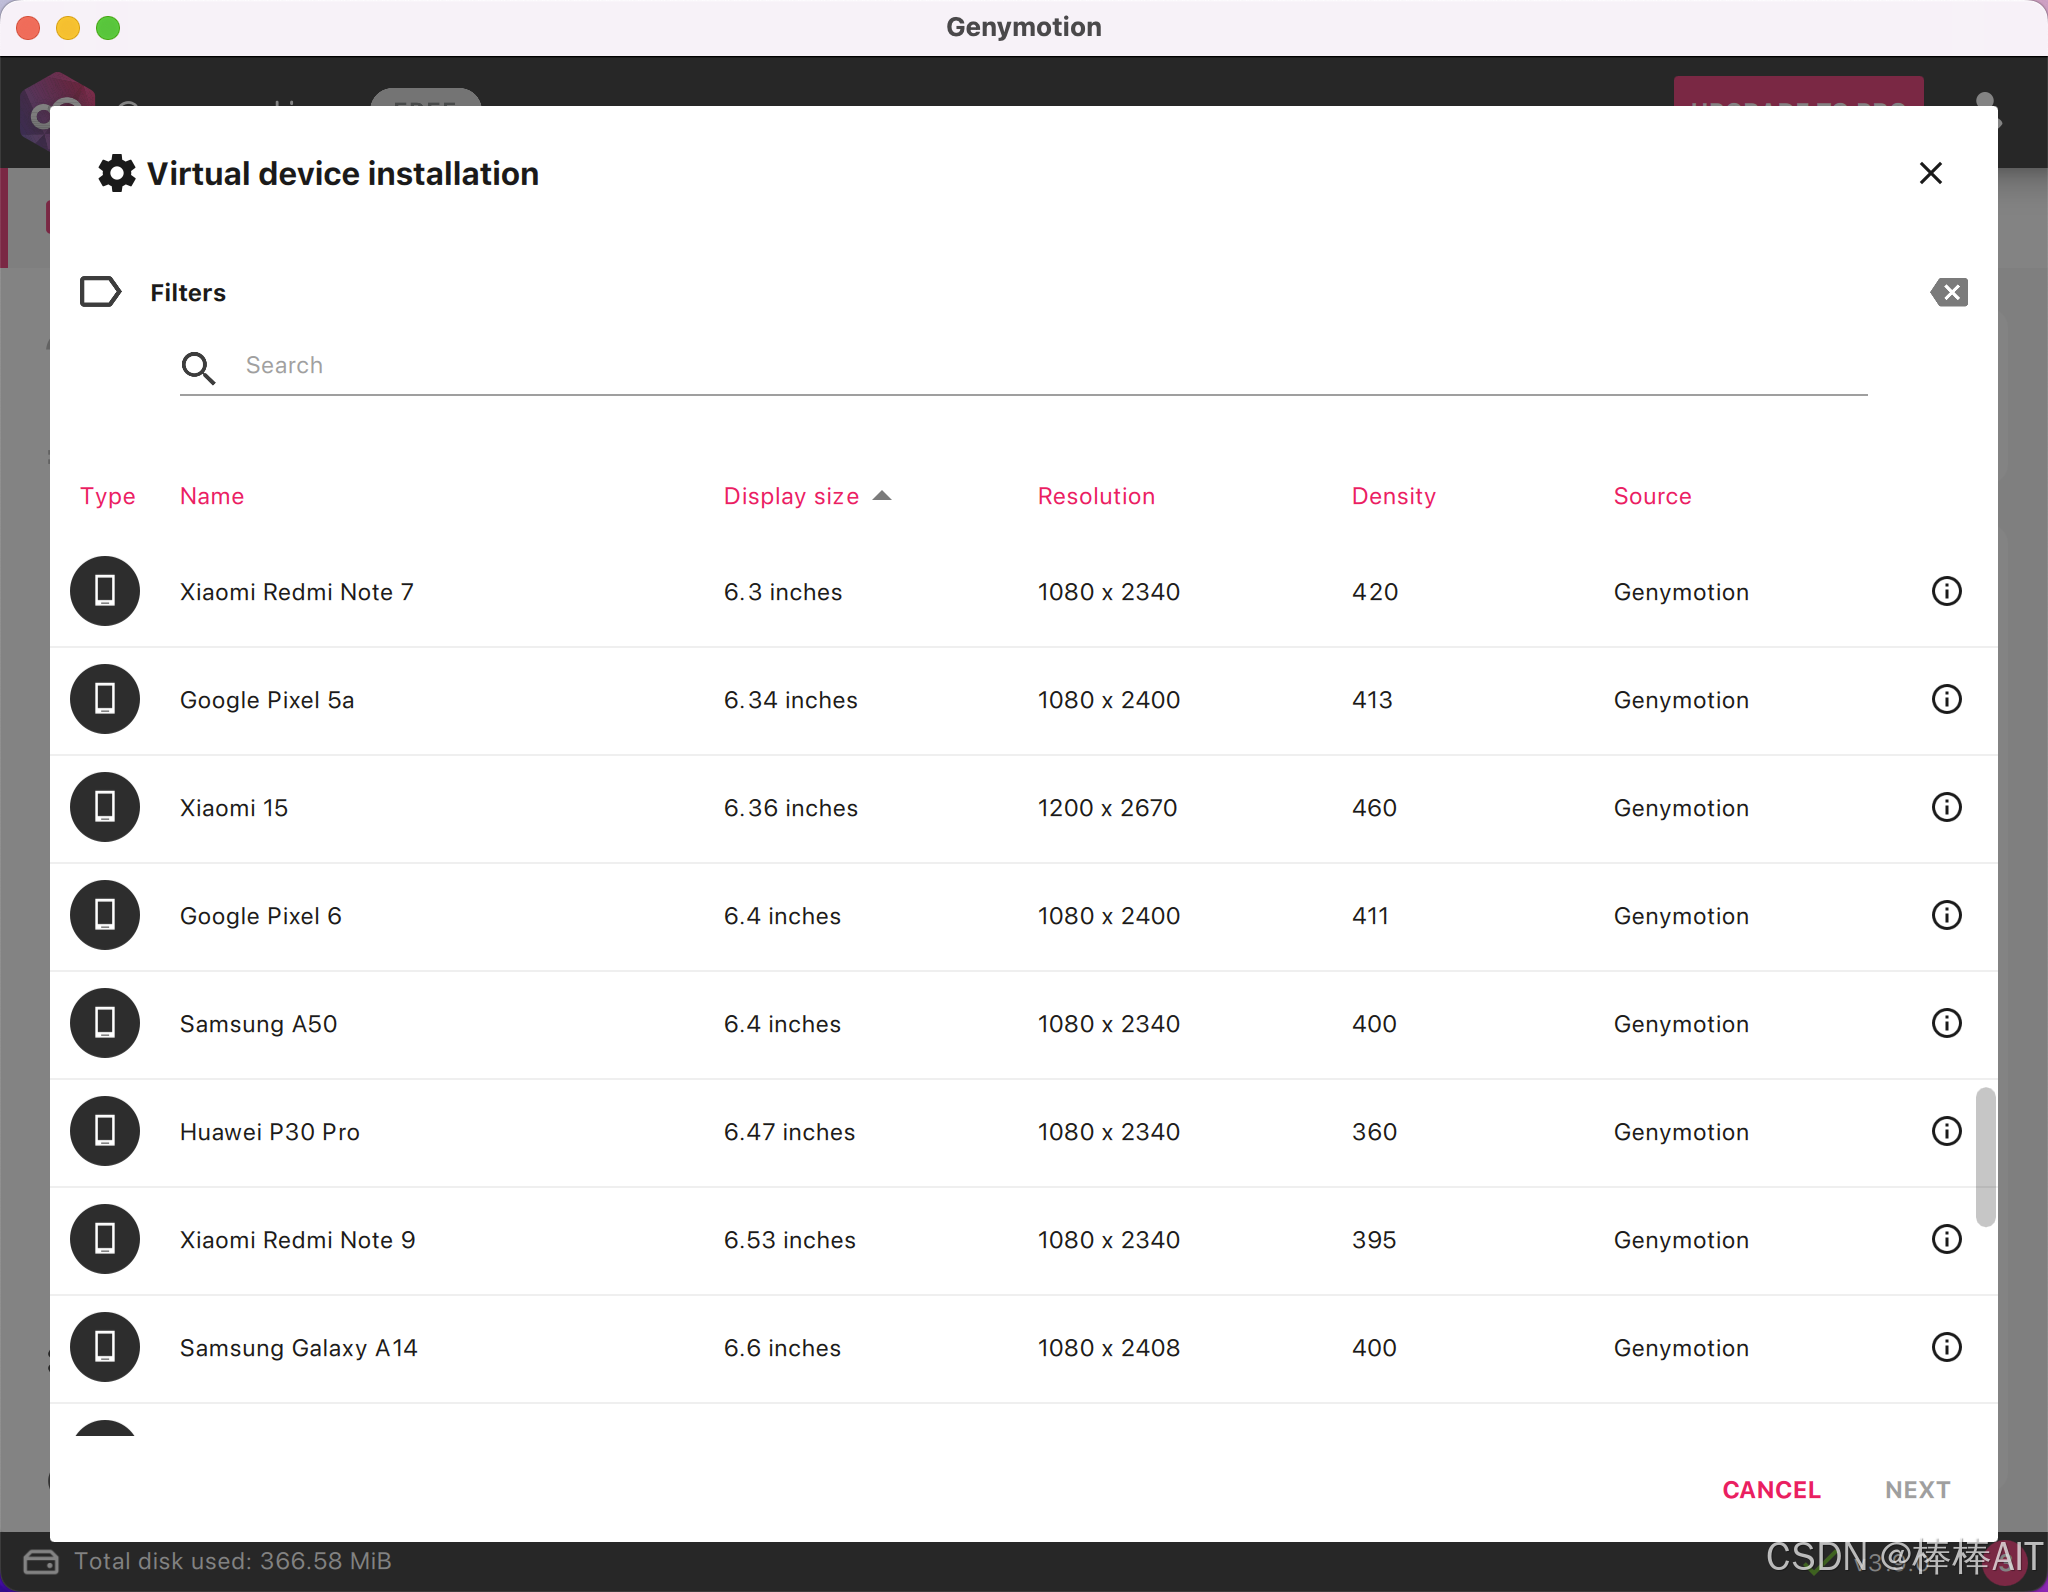Viewport: 2048px width, 1592px height.
Task: Close the Virtual device installation dialog
Action: 1931,173
